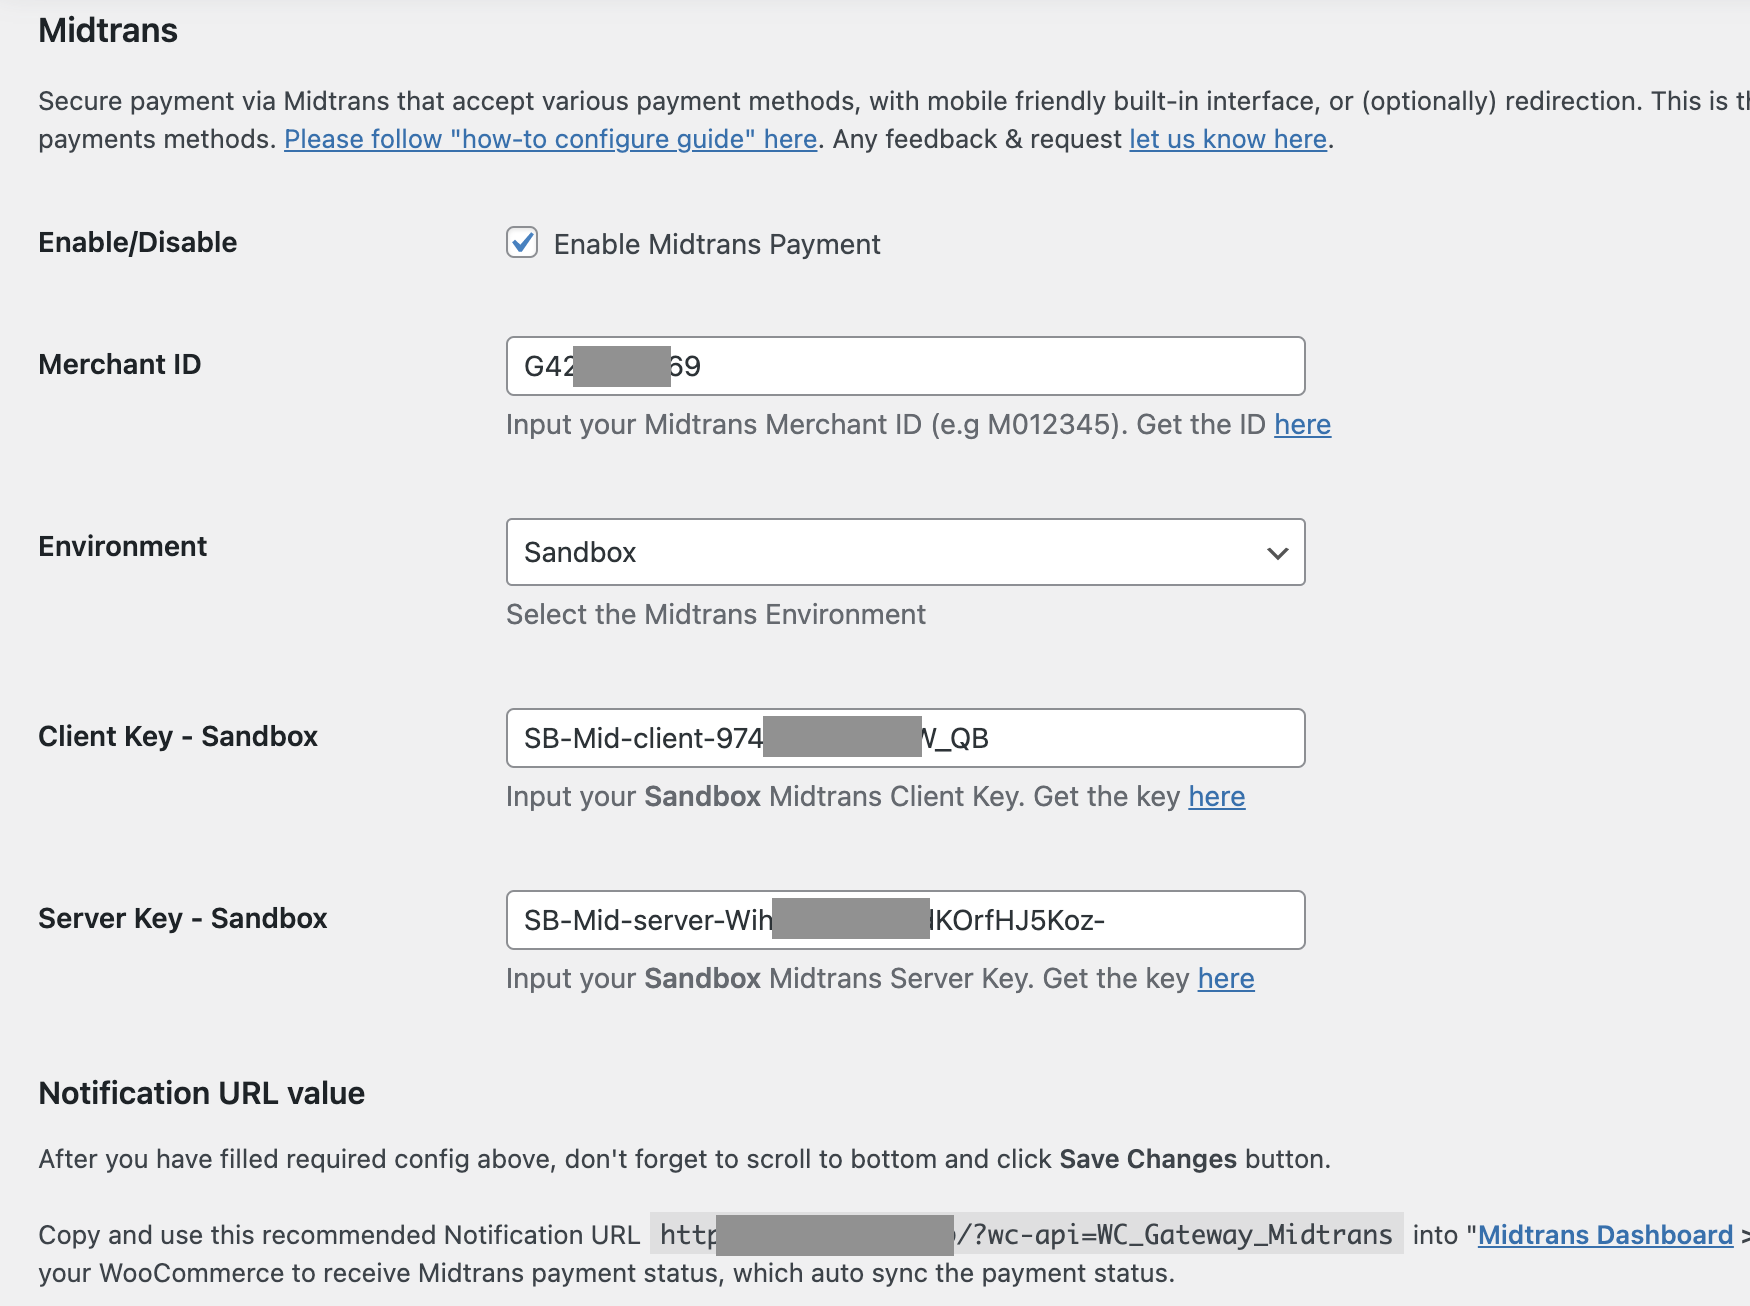
Task: Click 'here' link for Sandbox Client Key
Action: pos(1216,797)
